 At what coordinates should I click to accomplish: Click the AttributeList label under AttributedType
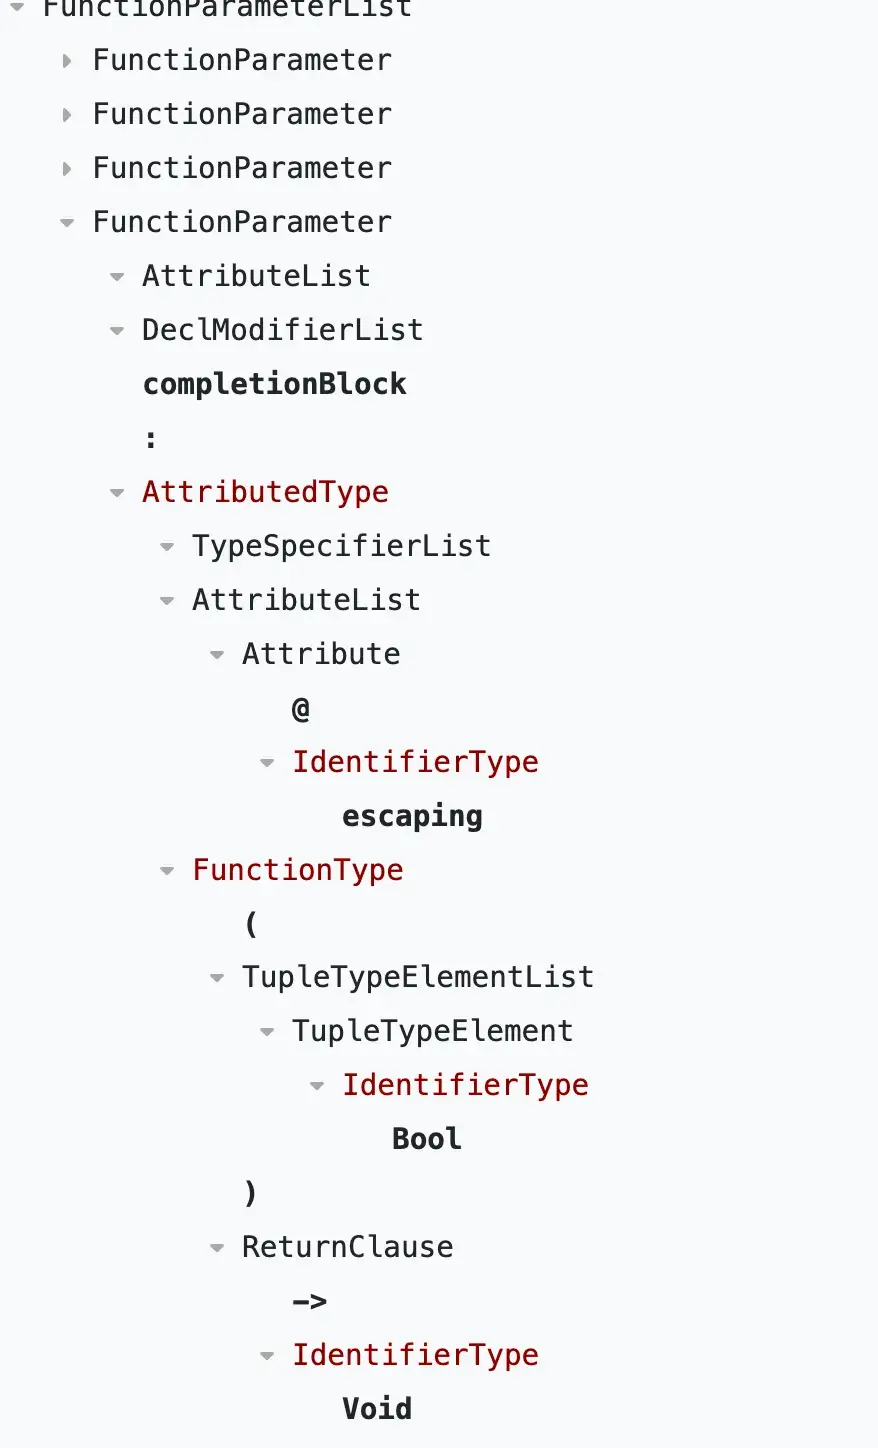click(306, 600)
